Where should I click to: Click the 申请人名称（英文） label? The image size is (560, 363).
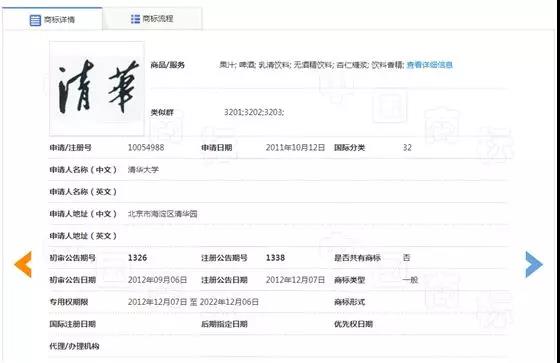click(83, 192)
